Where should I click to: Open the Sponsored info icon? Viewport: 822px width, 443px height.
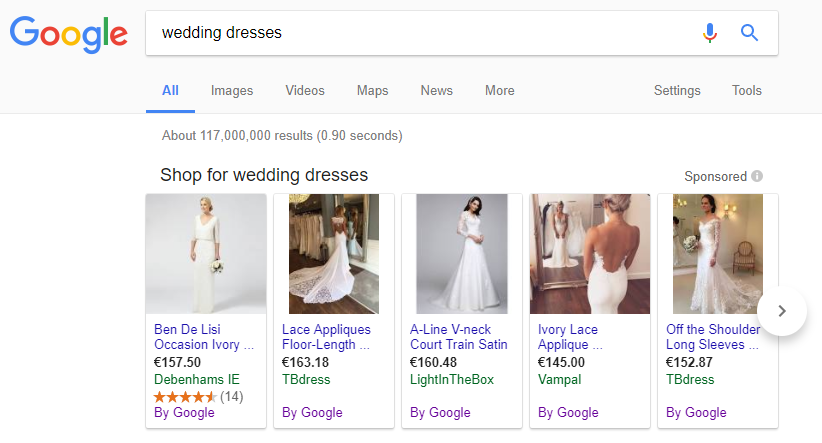pos(757,176)
